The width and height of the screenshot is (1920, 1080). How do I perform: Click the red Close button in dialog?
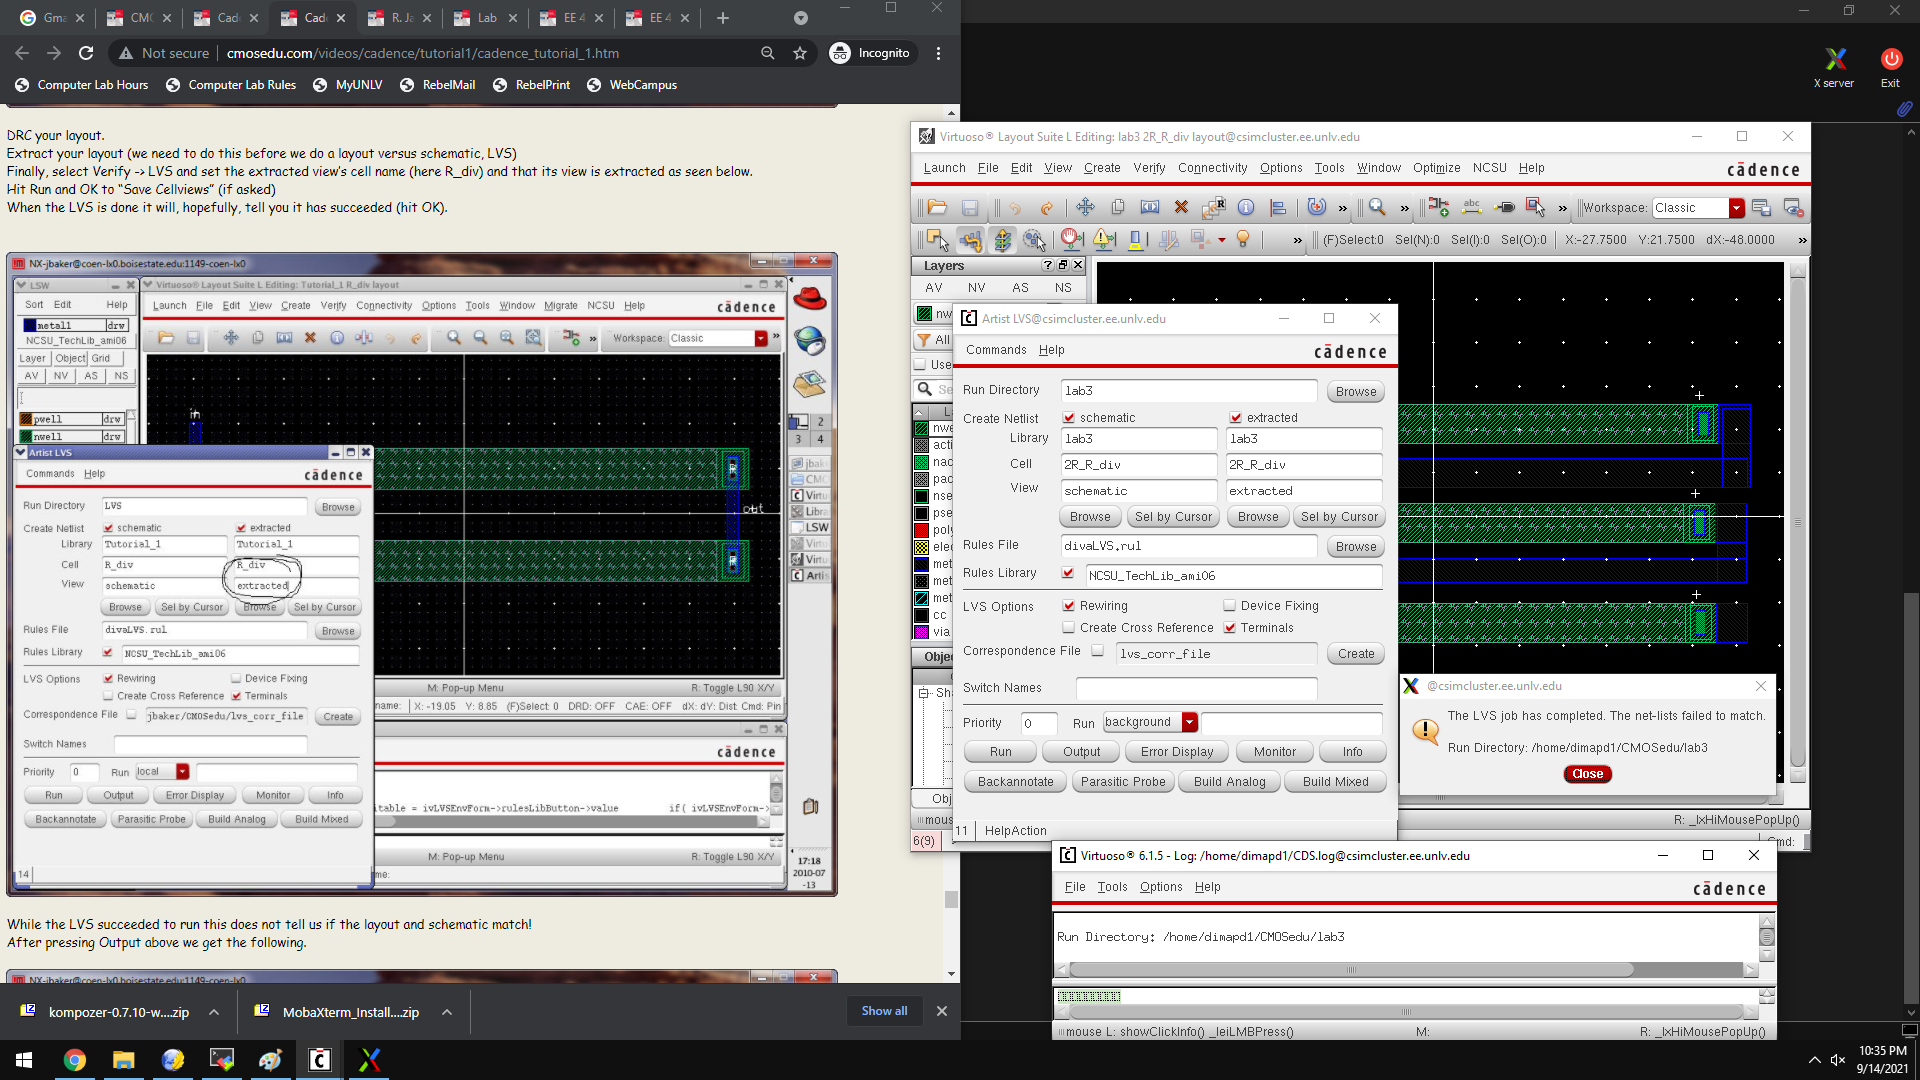tap(1587, 774)
